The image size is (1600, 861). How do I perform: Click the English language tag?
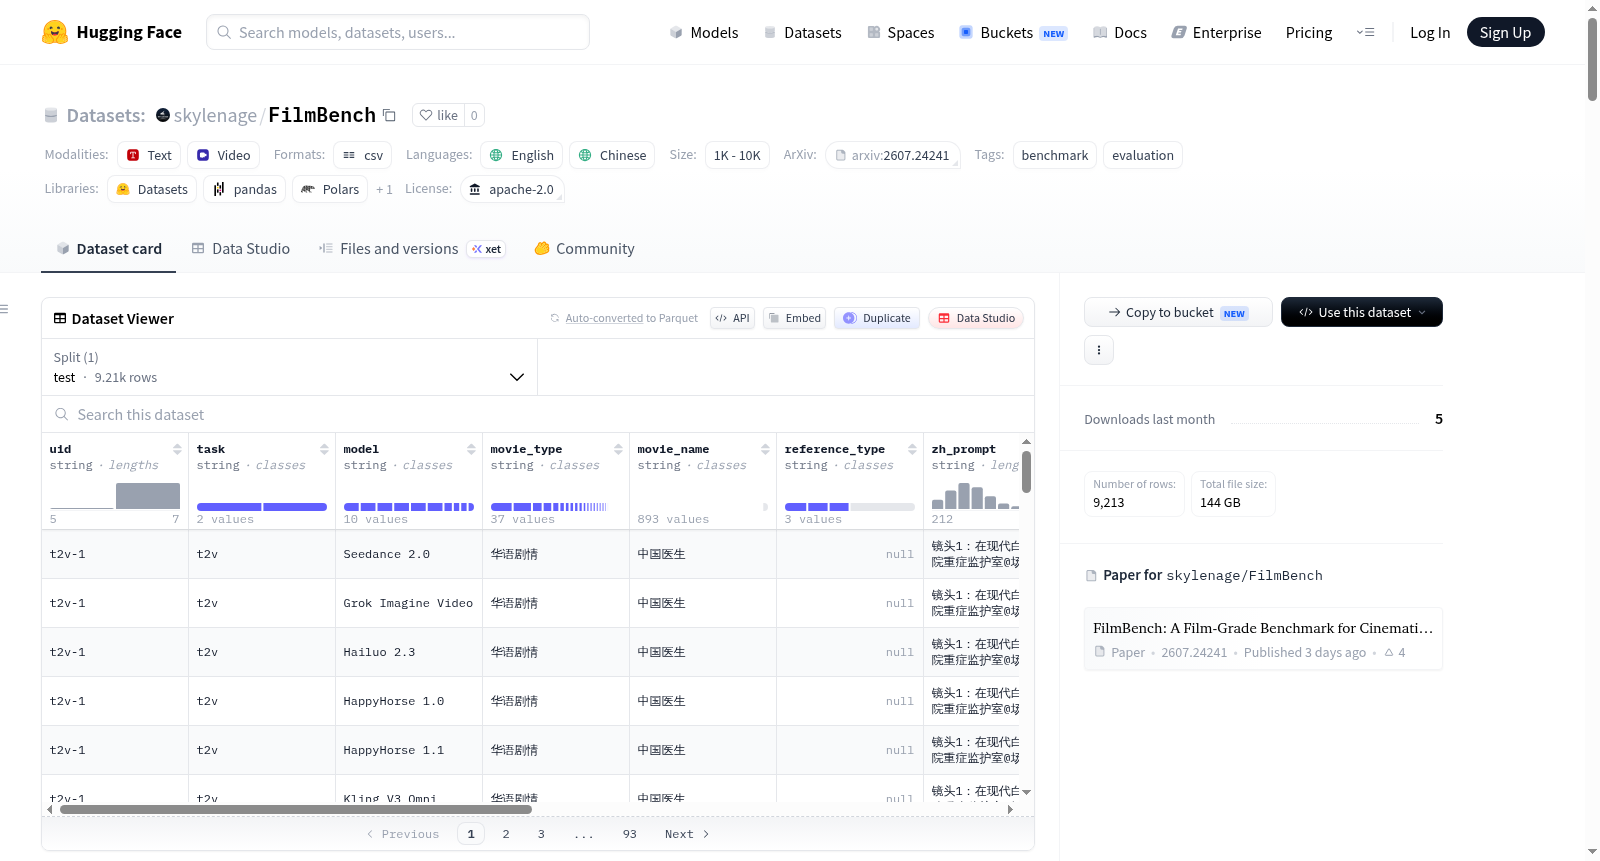(x=522, y=155)
